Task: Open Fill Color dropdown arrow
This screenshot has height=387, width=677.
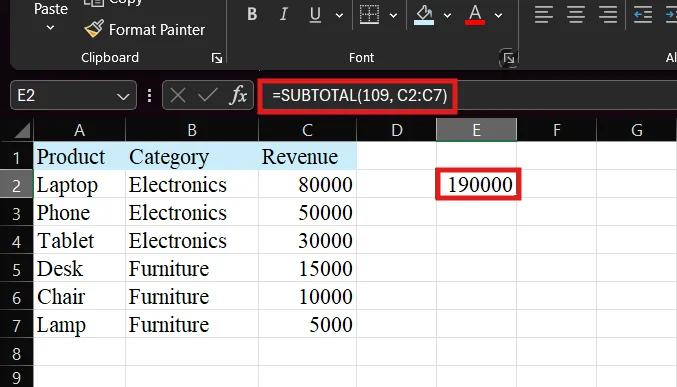Action: pos(447,16)
